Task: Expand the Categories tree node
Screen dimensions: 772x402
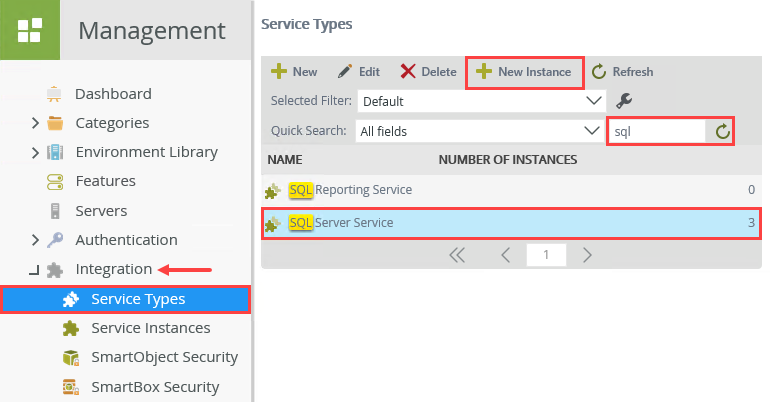Action: coord(35,124)
